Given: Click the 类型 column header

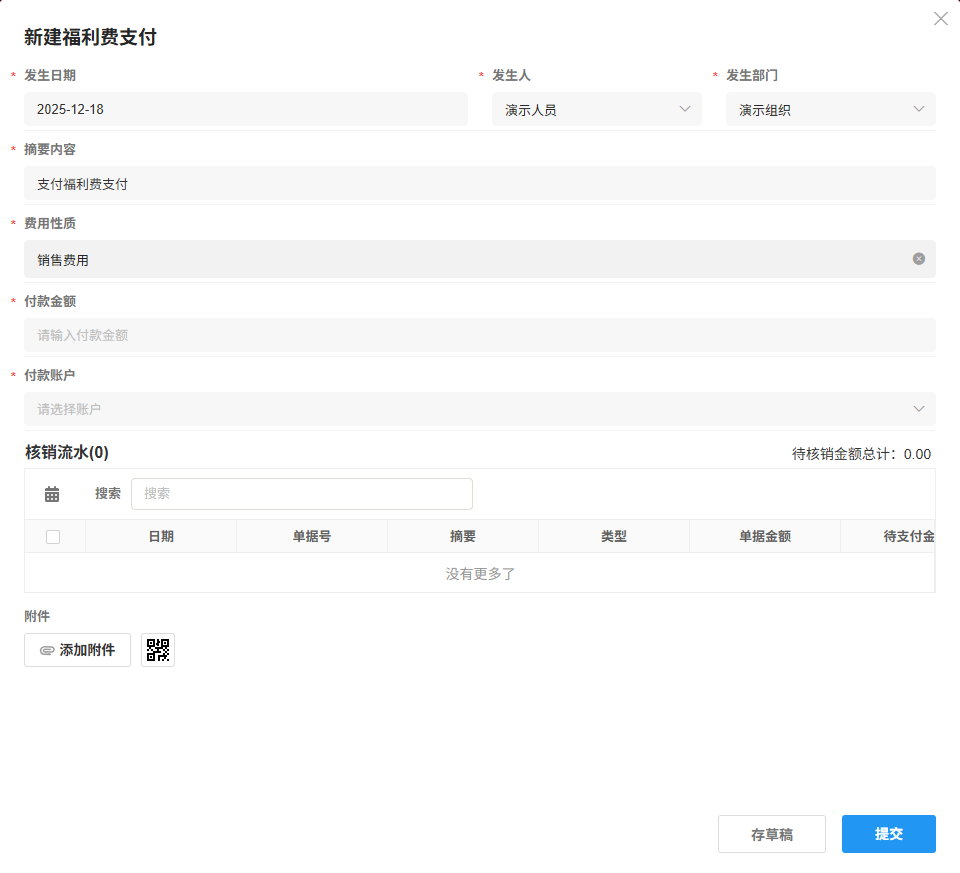Looking at the screenshot, I should 613,535.
